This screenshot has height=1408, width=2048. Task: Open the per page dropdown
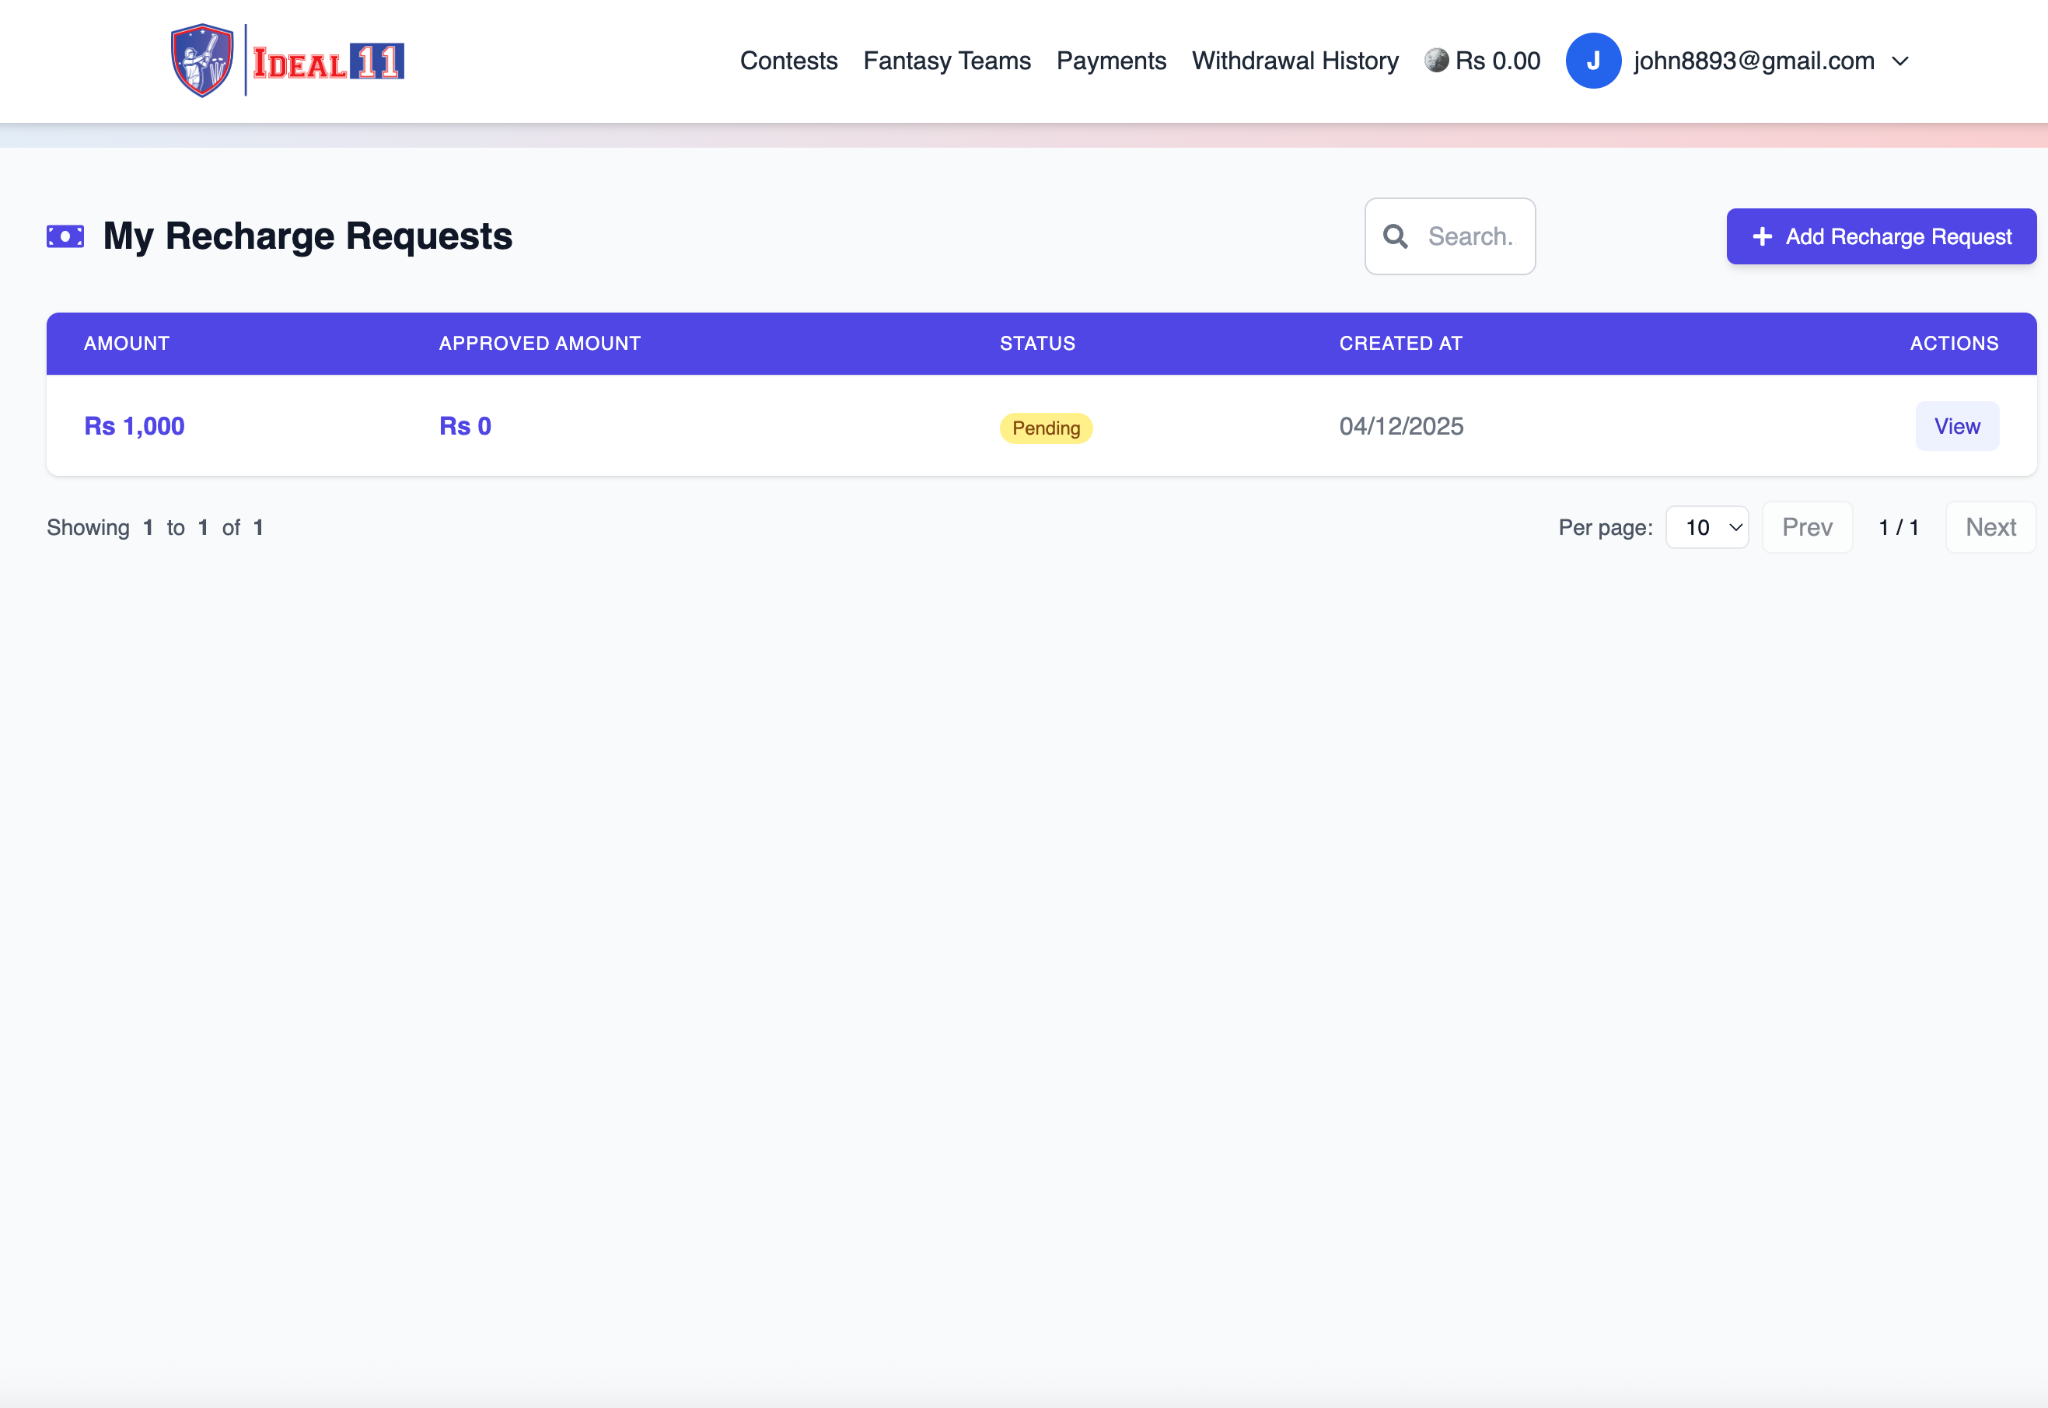point(1707,528)
